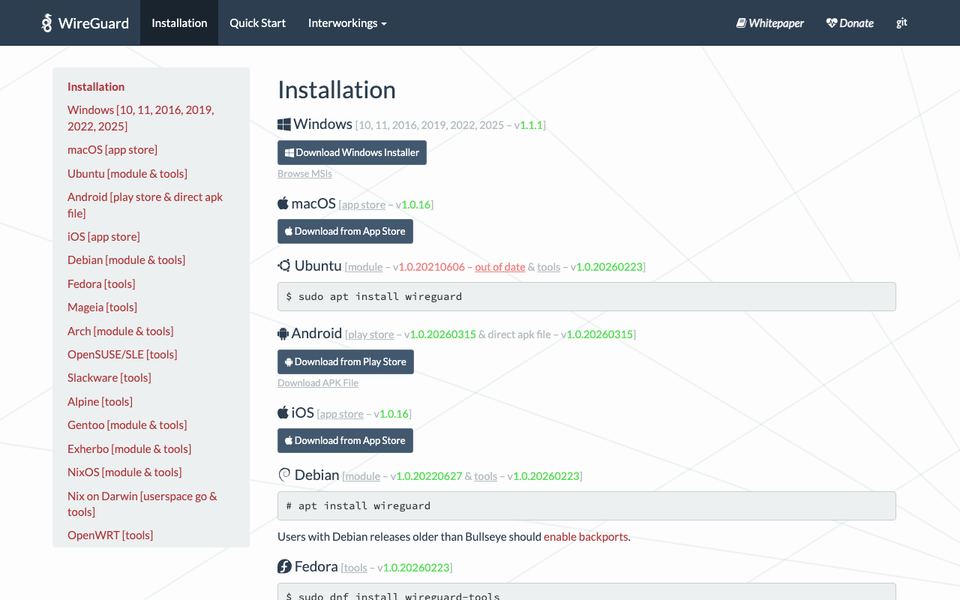Viewport: 960px width, 600px height.
Task: Click the Debian tools link in heading
Action: coord(486,476)
